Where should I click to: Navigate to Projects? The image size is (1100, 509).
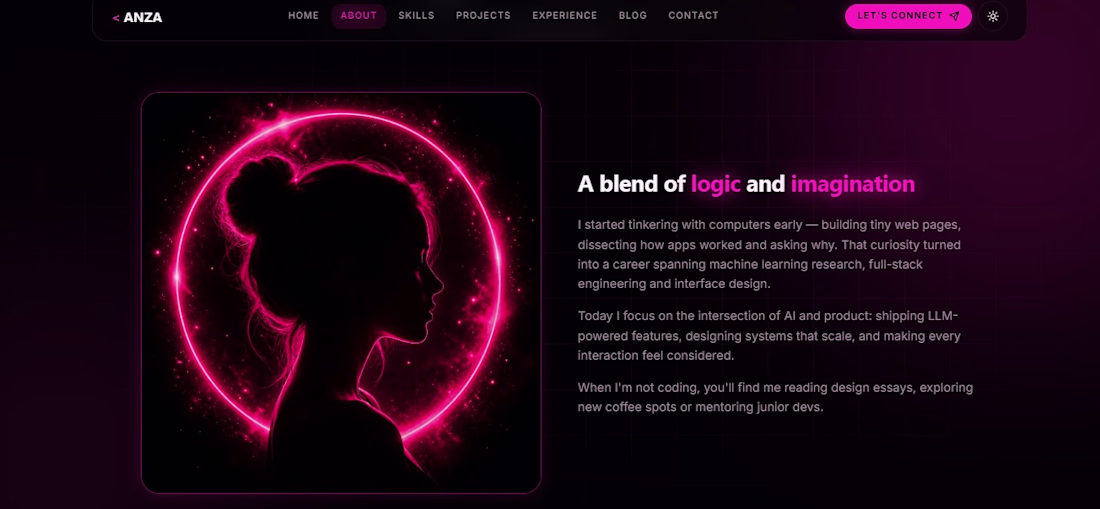(x=483, y=15)
